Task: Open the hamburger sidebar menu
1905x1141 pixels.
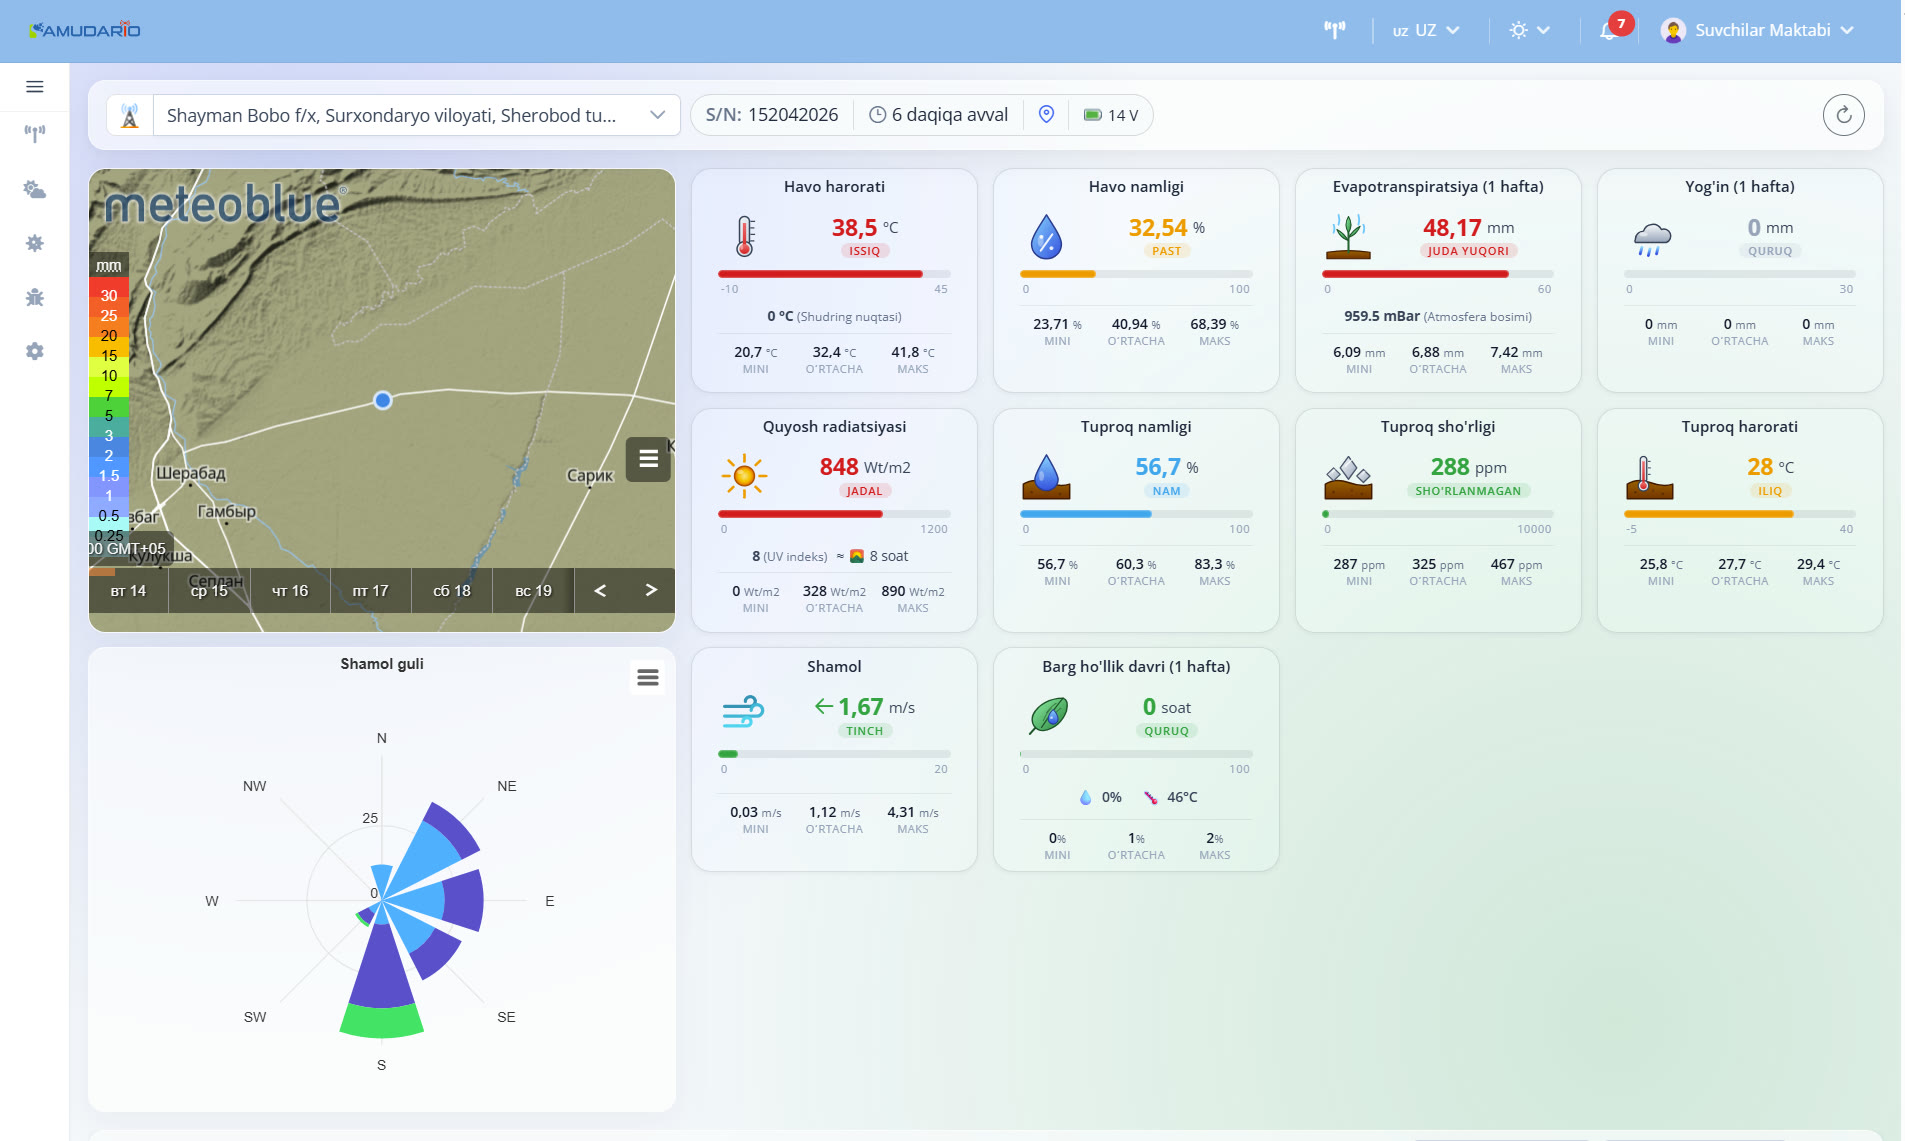Action: pos(35,87)
